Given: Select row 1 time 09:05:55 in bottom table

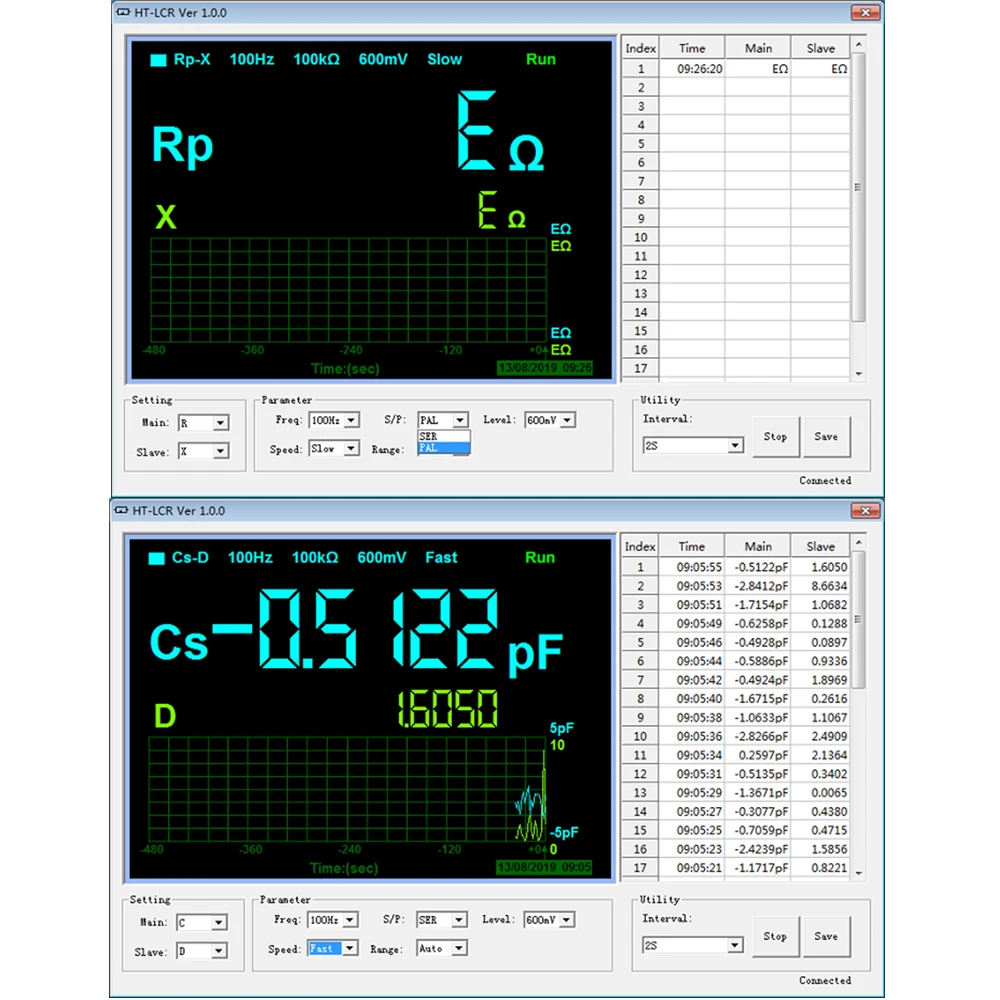Looking at the screenshot, I should [x=692, y=567].
